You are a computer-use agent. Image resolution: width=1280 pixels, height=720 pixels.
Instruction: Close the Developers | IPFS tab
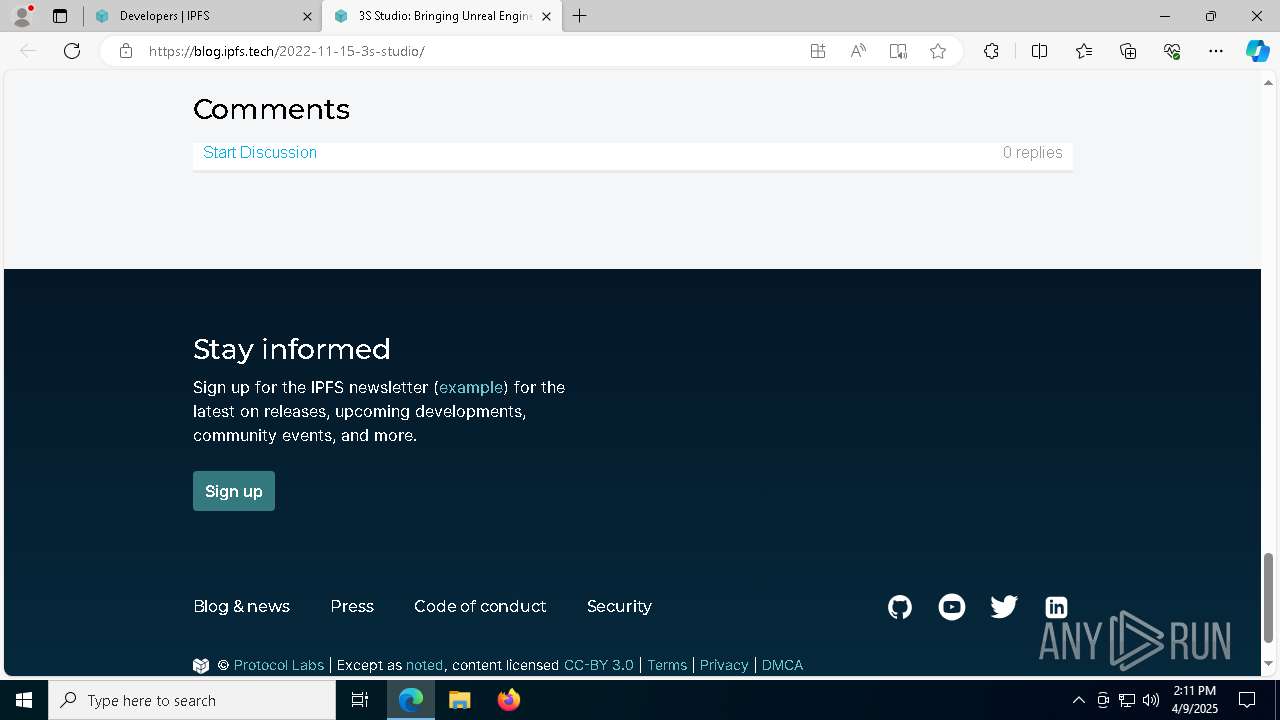(306, 16)
